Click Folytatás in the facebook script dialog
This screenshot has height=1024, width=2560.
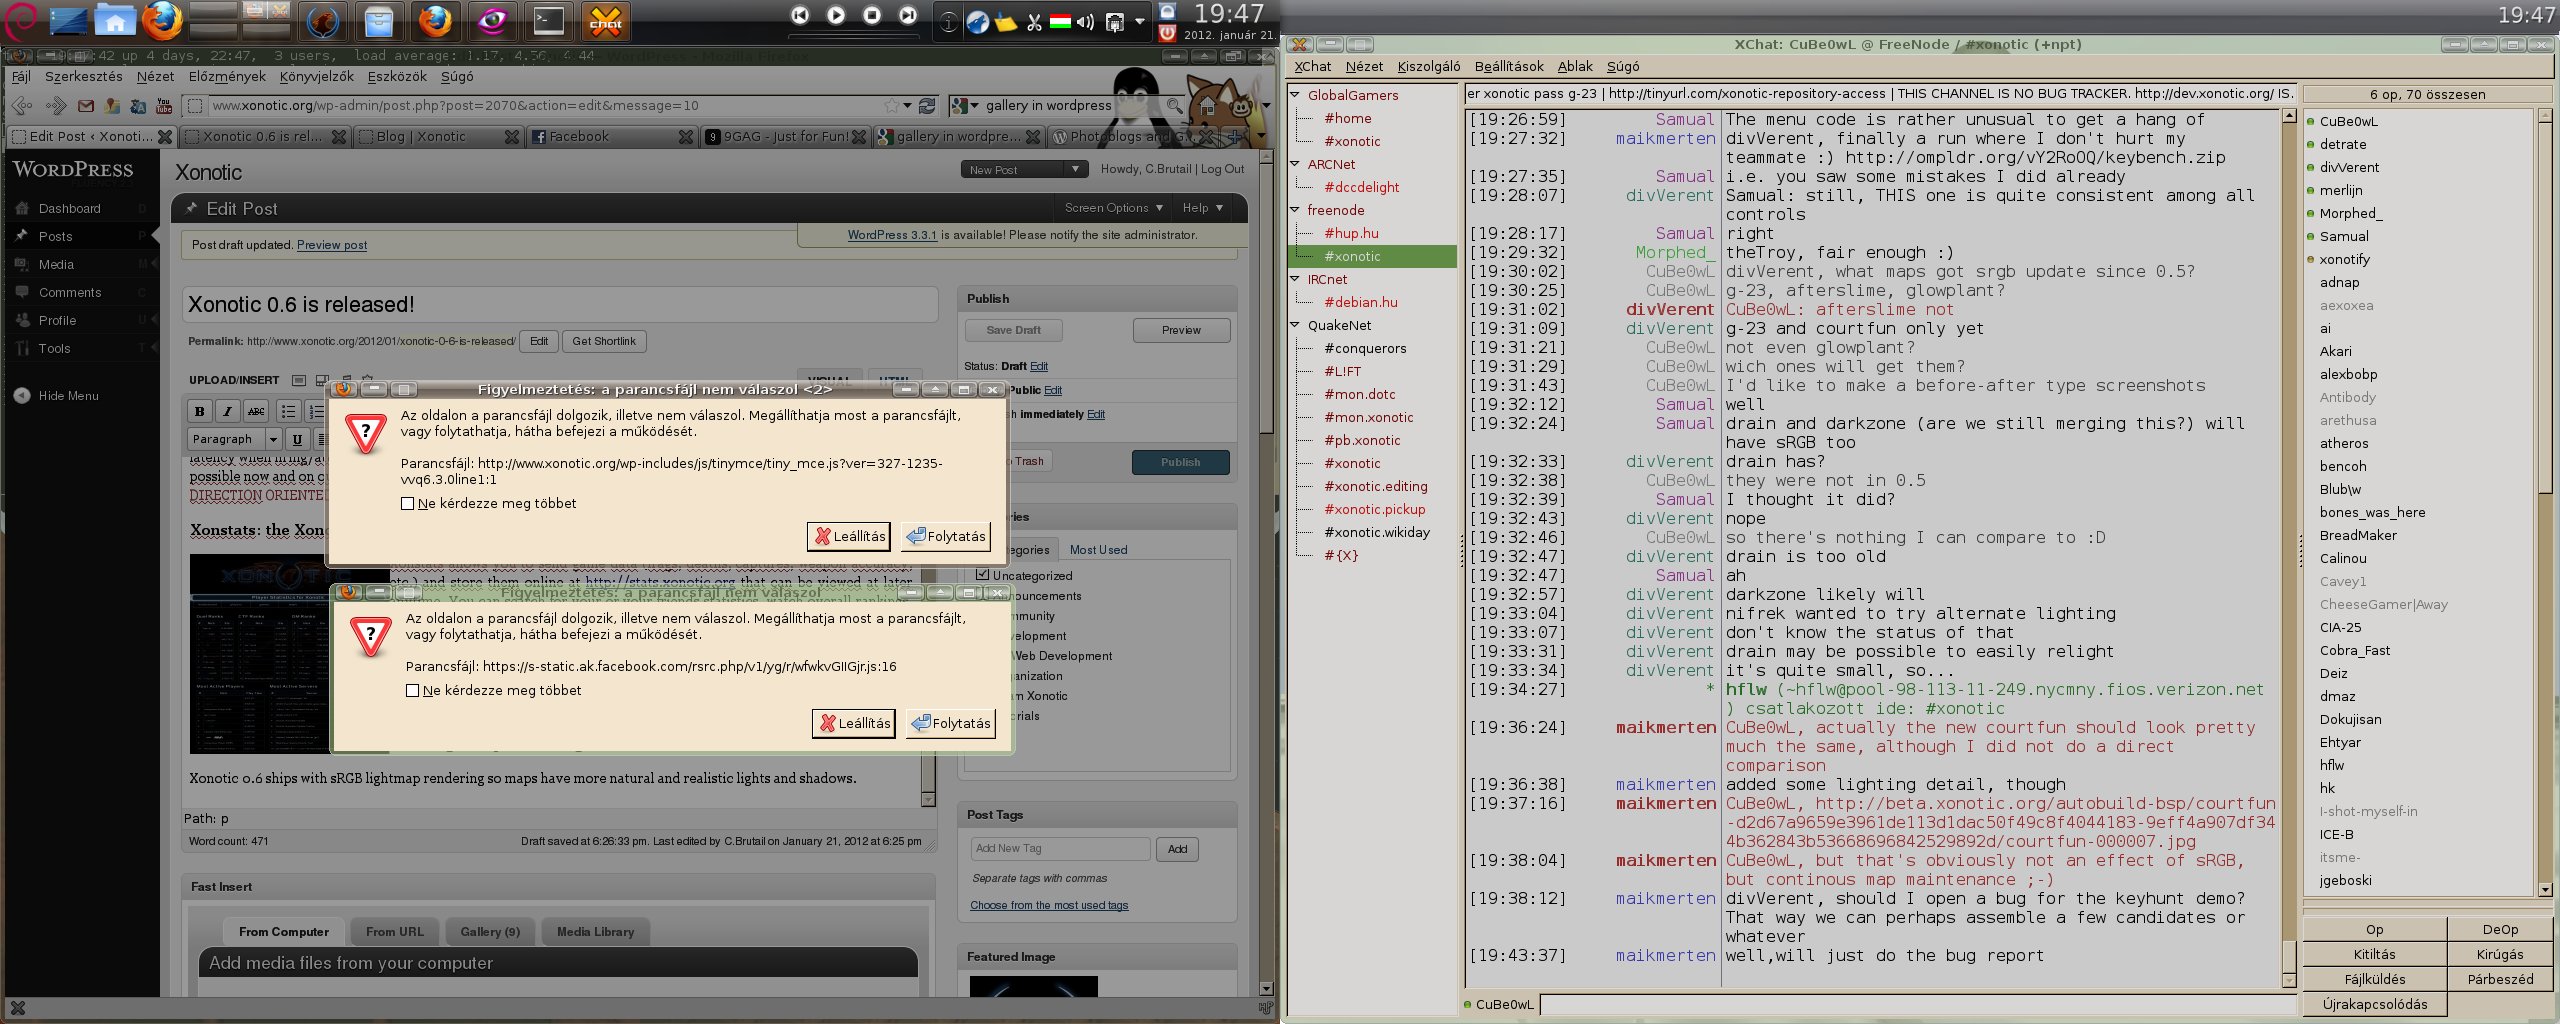pyautogui.click(x=950, y=723)
